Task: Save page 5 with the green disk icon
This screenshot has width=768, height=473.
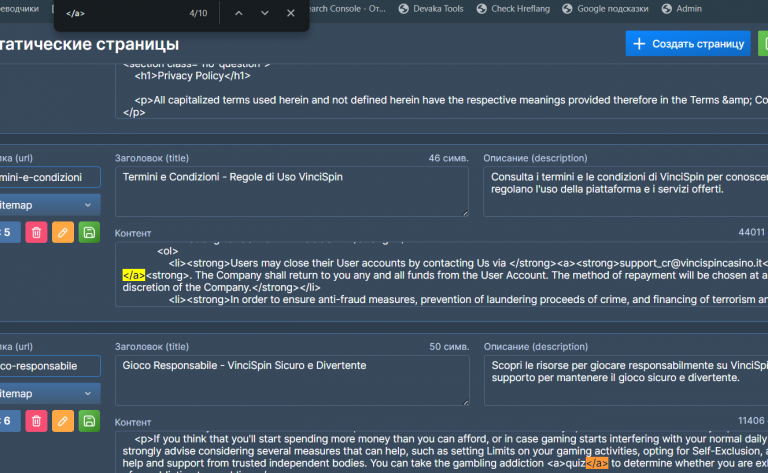Action: (x=89, y=232)
